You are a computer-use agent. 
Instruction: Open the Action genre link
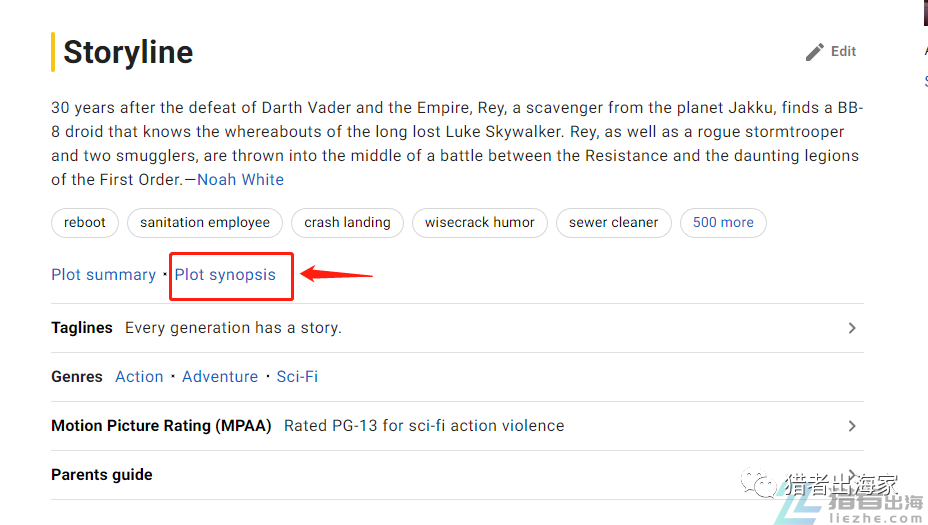(139, 377)
